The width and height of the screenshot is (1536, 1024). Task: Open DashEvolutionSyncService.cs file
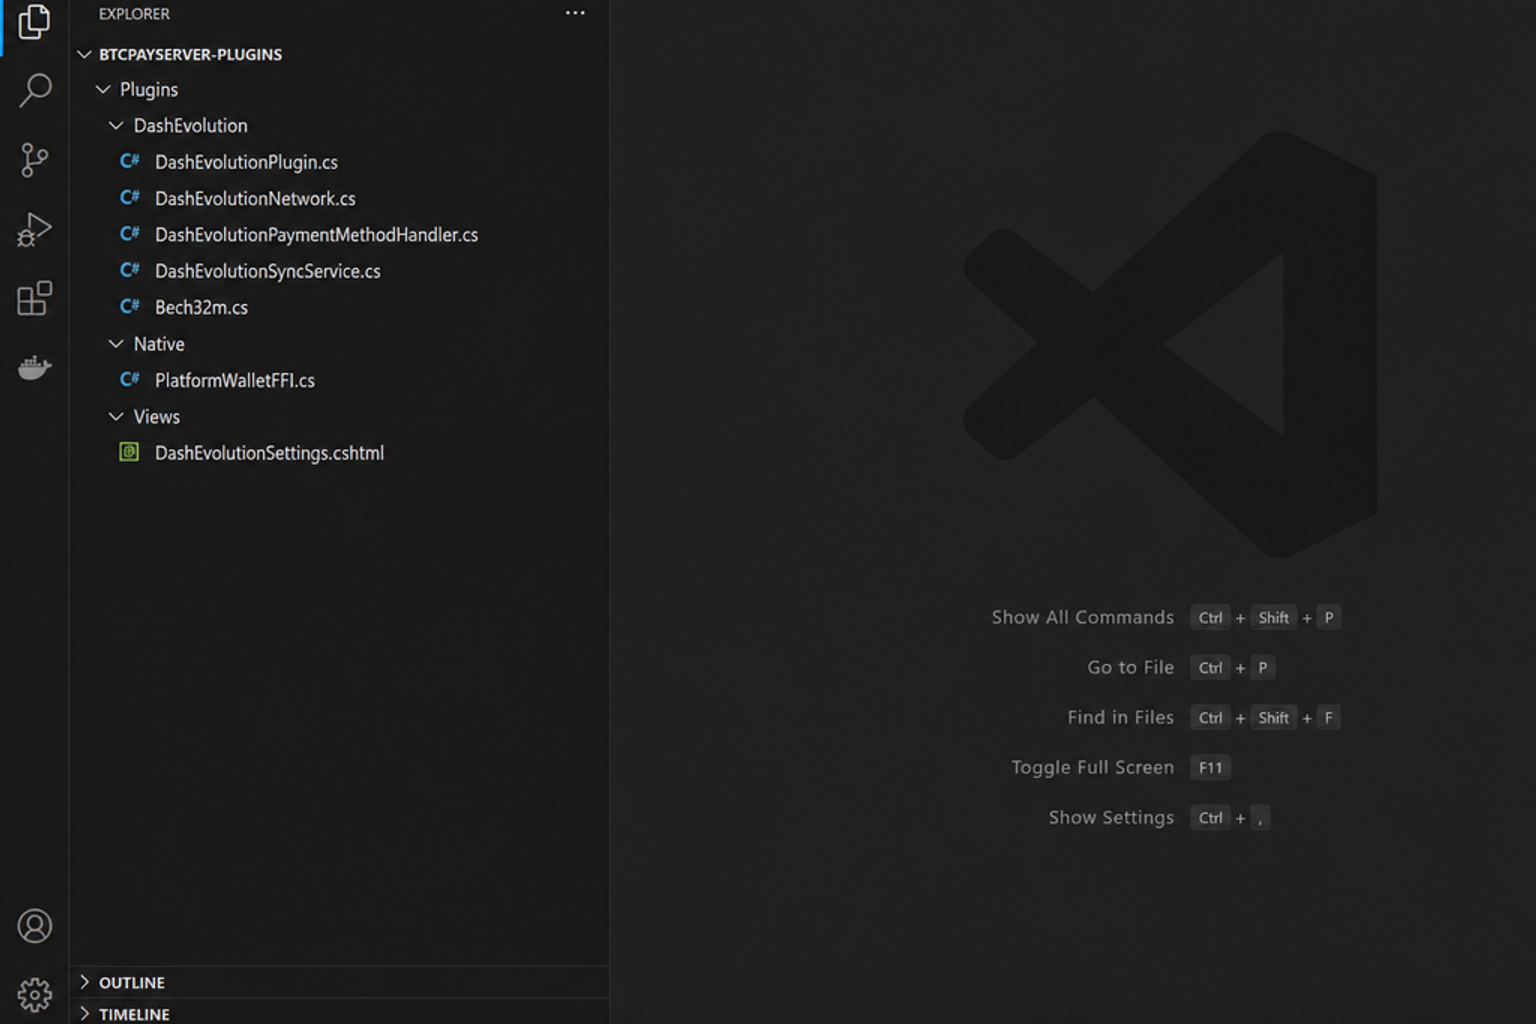pyautogui.click(x=267, y=271)
